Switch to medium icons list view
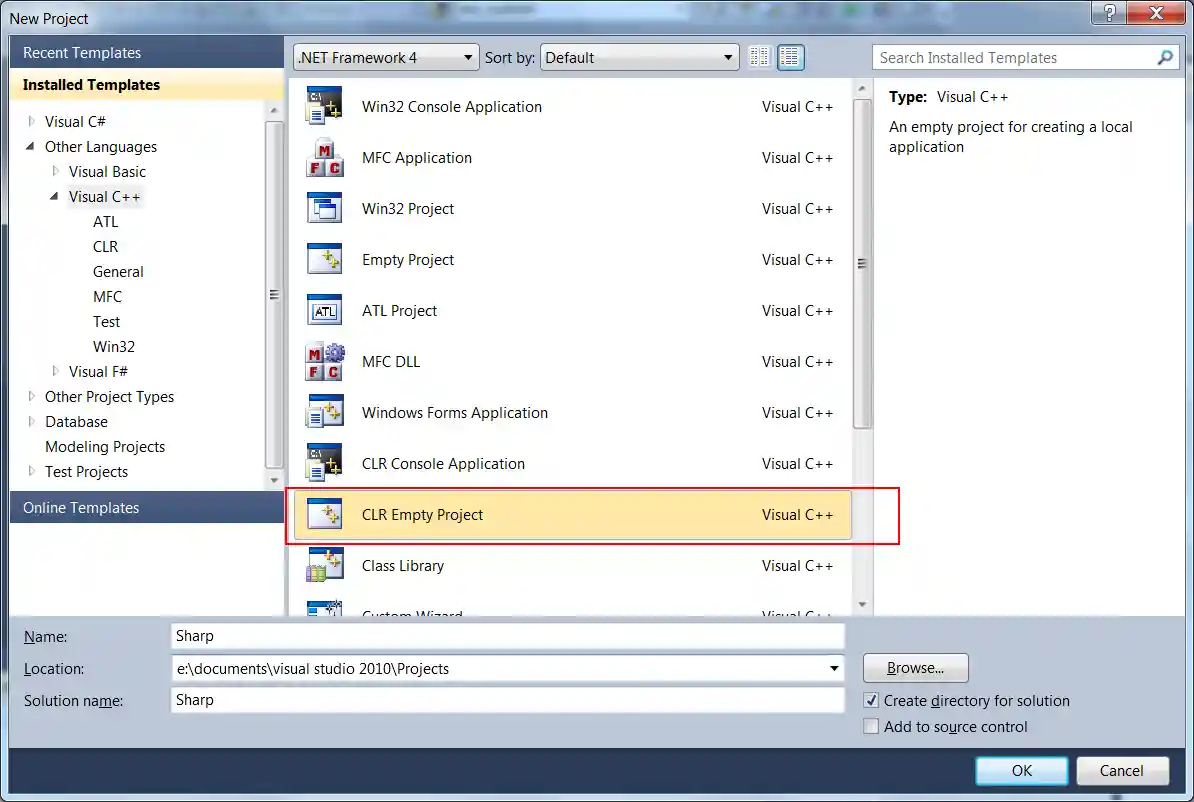Viewport: 1194px width, 802px height. (790, 57)
